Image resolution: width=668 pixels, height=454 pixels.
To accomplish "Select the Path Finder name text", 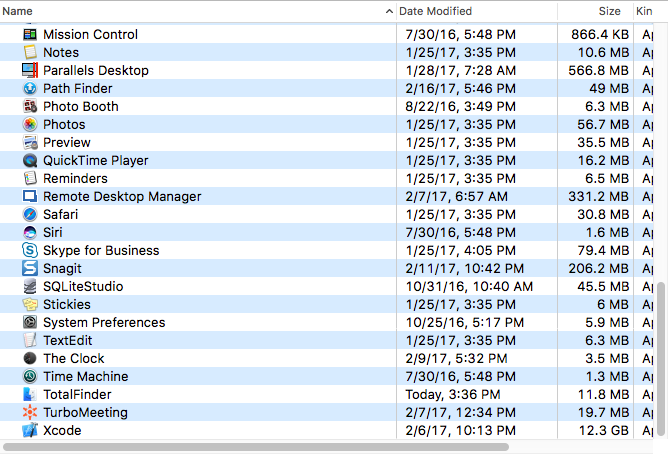I will pos(78,88).
